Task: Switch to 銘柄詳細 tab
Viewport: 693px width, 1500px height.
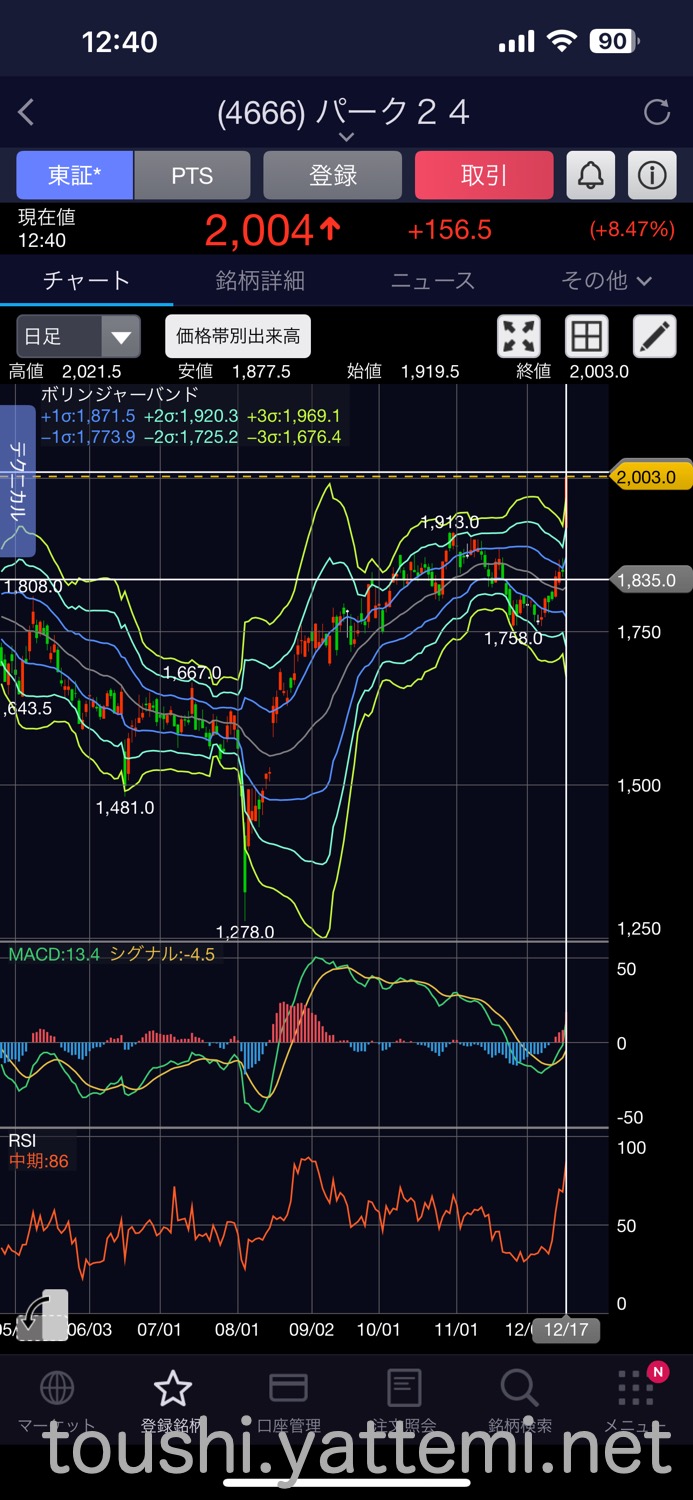Action: pos(260,281)
